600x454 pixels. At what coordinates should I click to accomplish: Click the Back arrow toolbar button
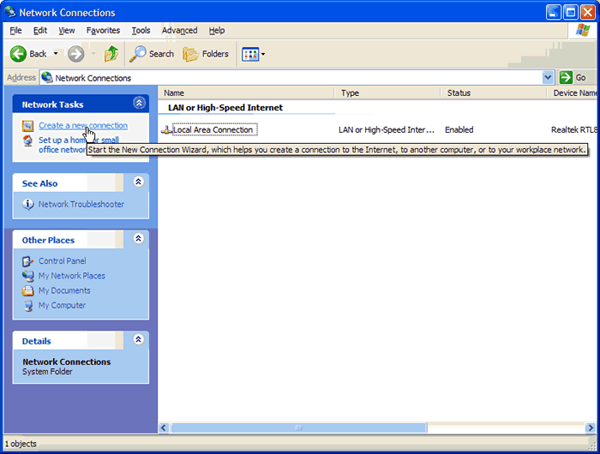(19, 54)
